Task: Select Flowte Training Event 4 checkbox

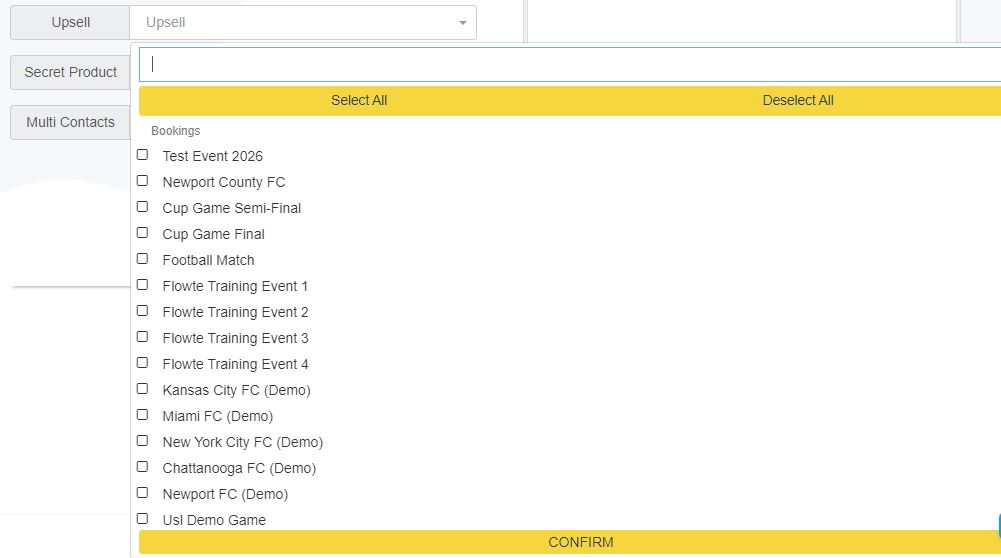Action: (142, 363)
